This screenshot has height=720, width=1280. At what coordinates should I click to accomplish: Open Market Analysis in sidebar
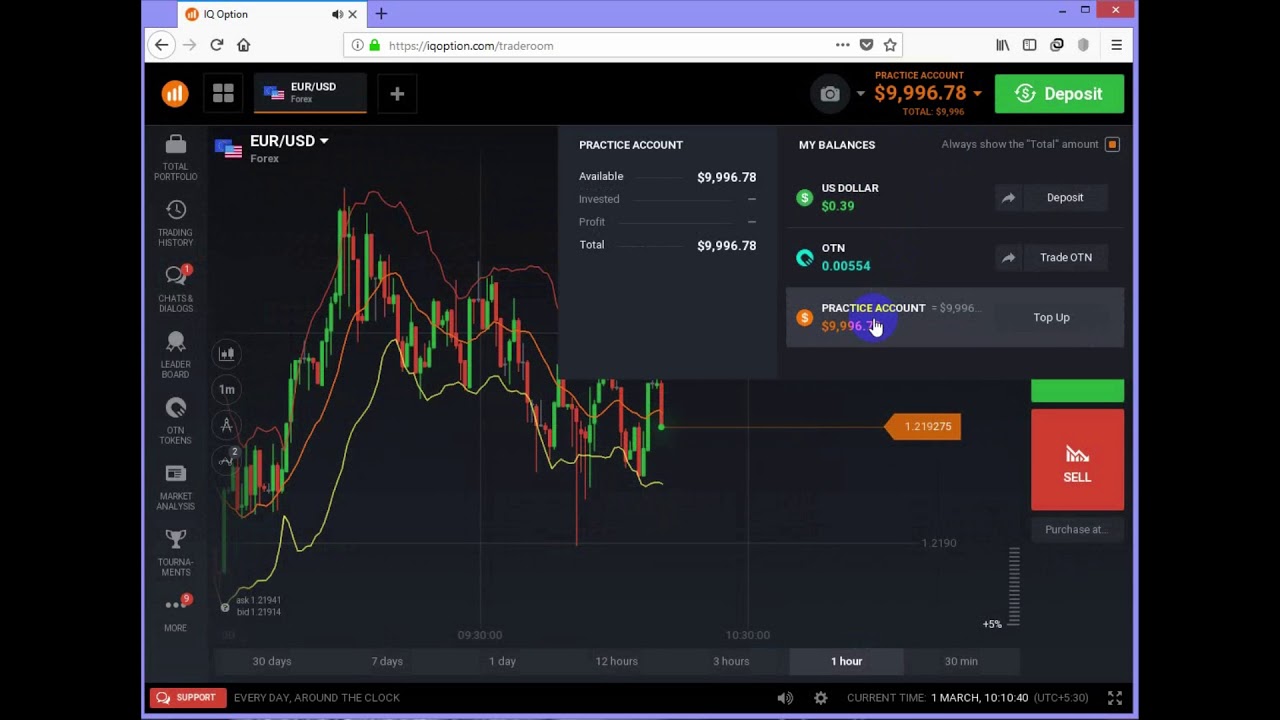tap(175, 487)
